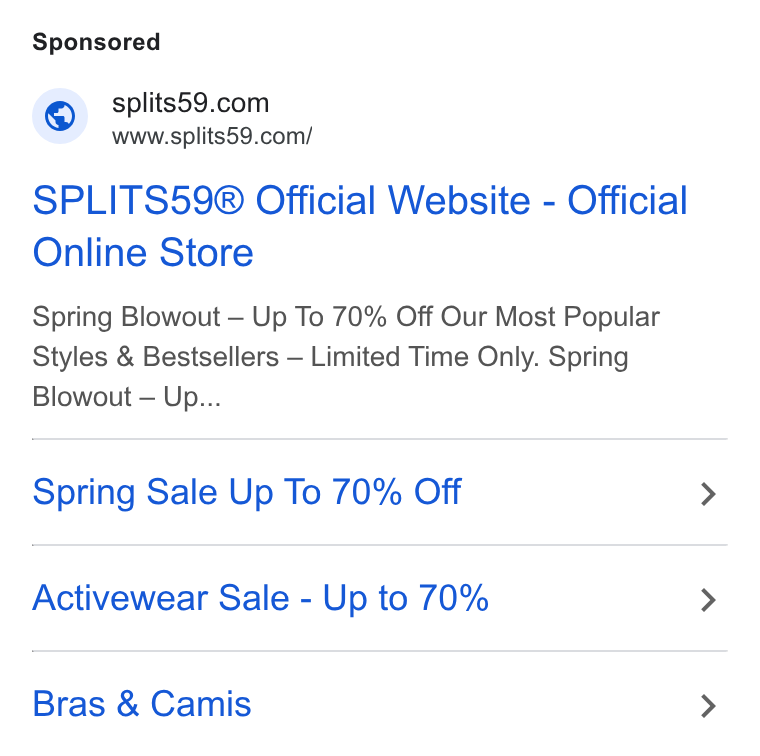Tap the arrow icon beside Activewear Sale
Viewport: 760px width, 756px height.
[x=708, y=600]
